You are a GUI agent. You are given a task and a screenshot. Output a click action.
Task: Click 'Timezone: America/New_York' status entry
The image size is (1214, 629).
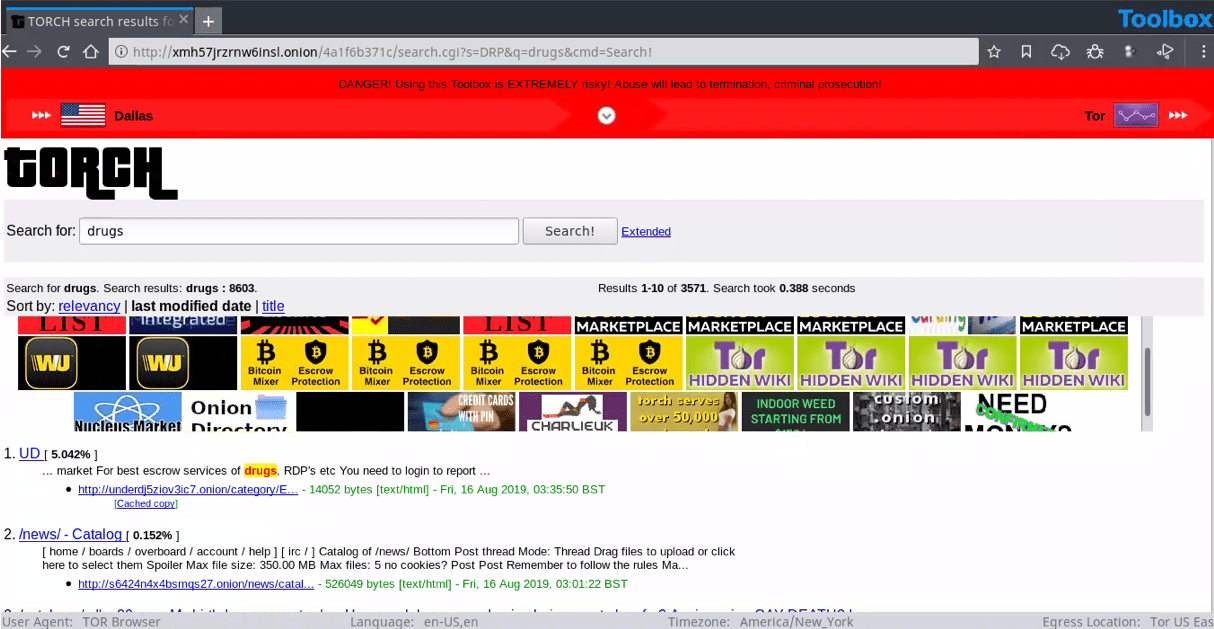click(761, 621)
